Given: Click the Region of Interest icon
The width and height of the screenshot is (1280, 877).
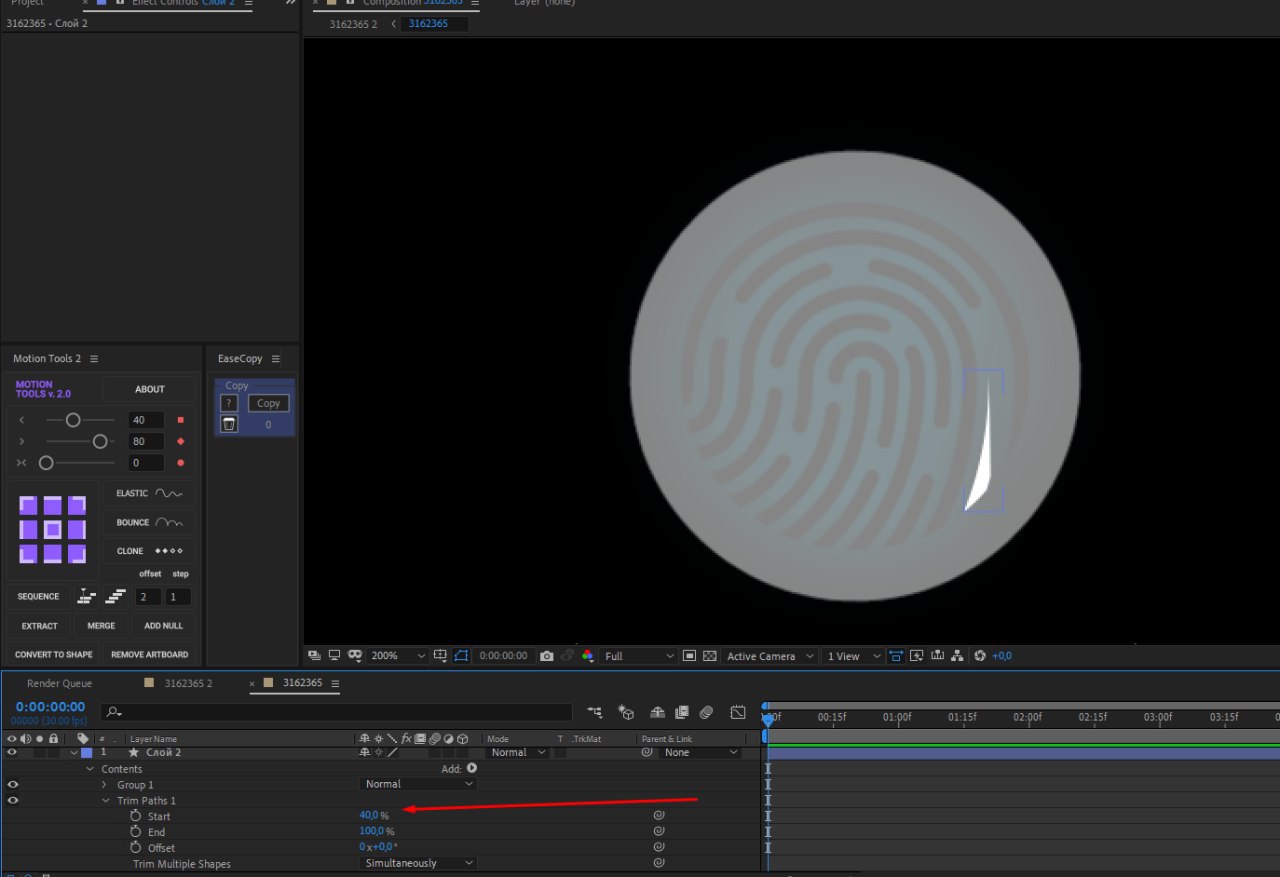Looking at the screenshot, I should [689, 656].
